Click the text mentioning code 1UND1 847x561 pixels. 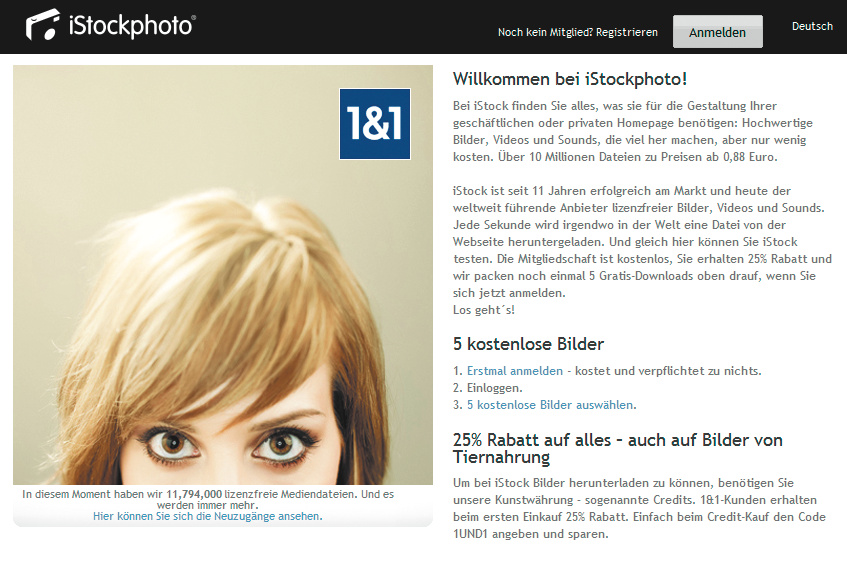click(x=530, y=534)
